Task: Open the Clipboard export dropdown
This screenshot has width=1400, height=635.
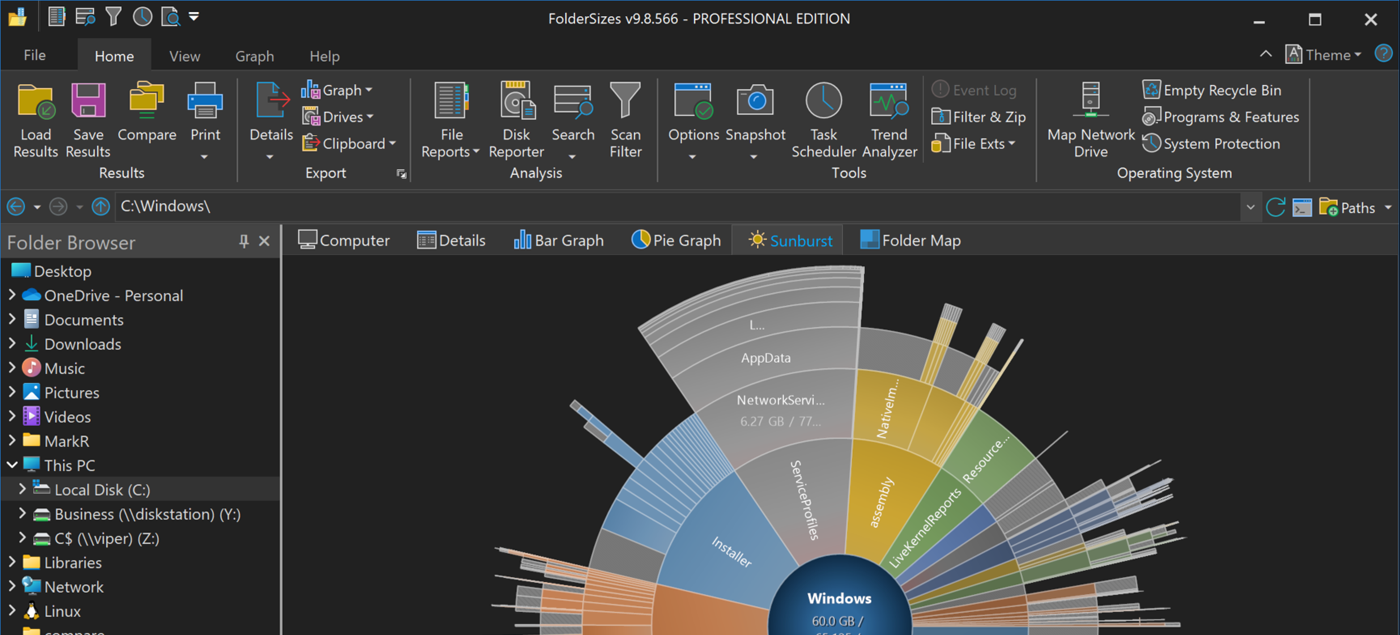Action: (349, 144)
